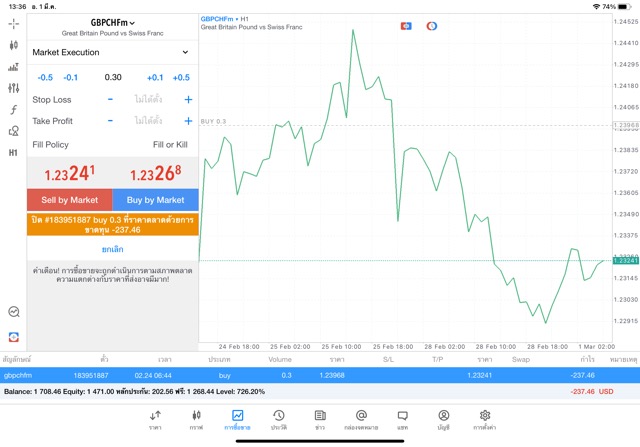Change the H1 timeframe in sidebar
The width and height of the screenshot is (640, 447).
tap(13, 153)
